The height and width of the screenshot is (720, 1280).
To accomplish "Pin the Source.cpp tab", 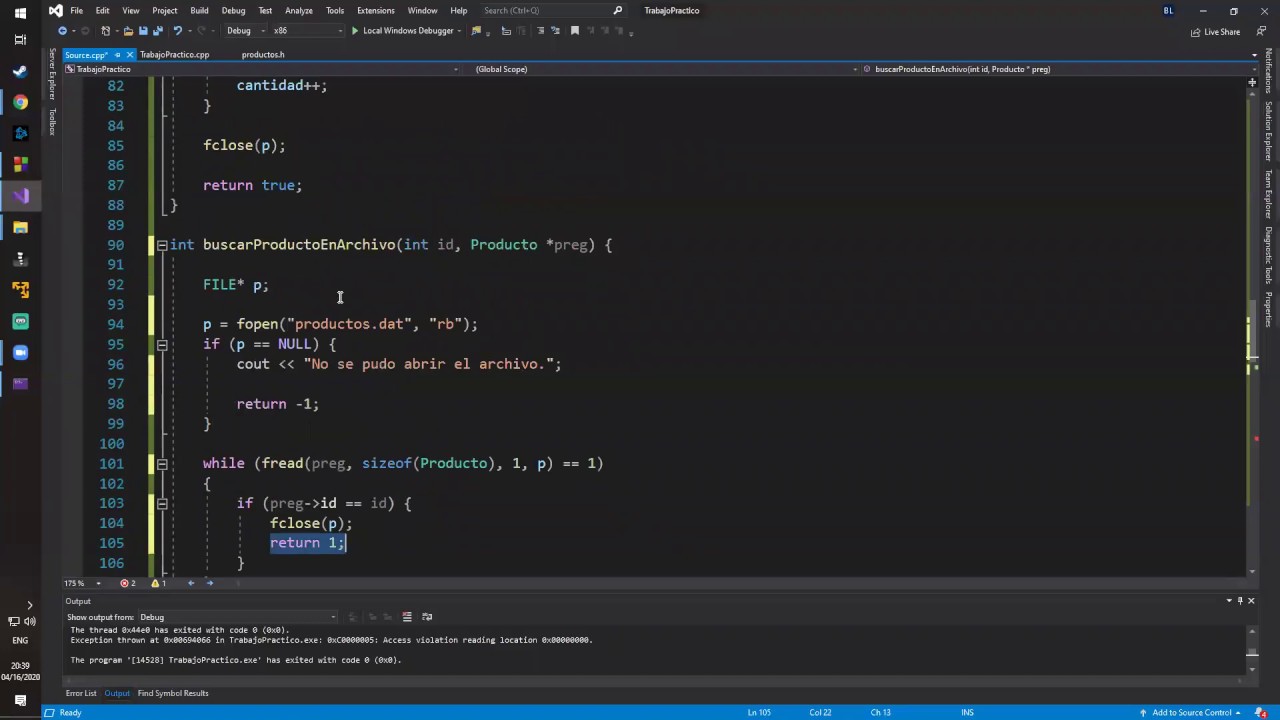I will (x=117, y=55).
